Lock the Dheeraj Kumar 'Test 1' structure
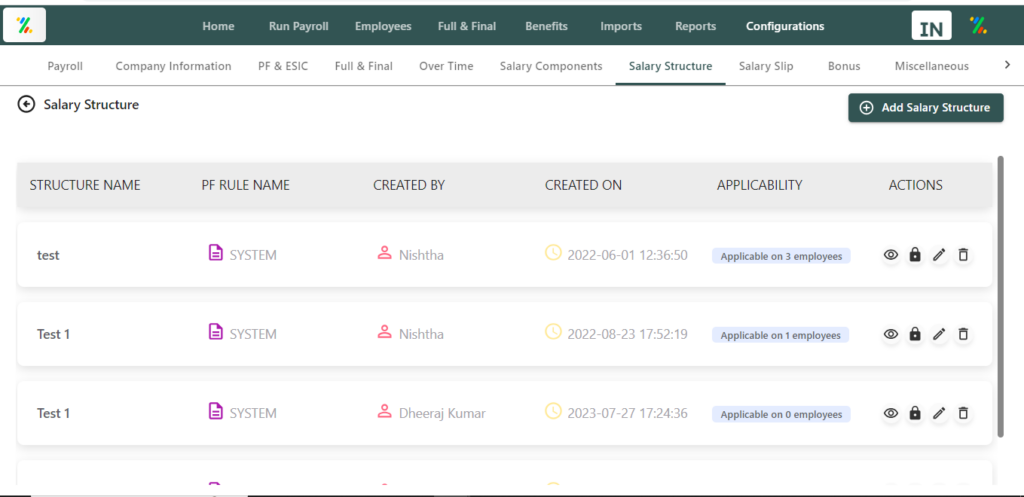The image size is (1024, 497). 915,413
